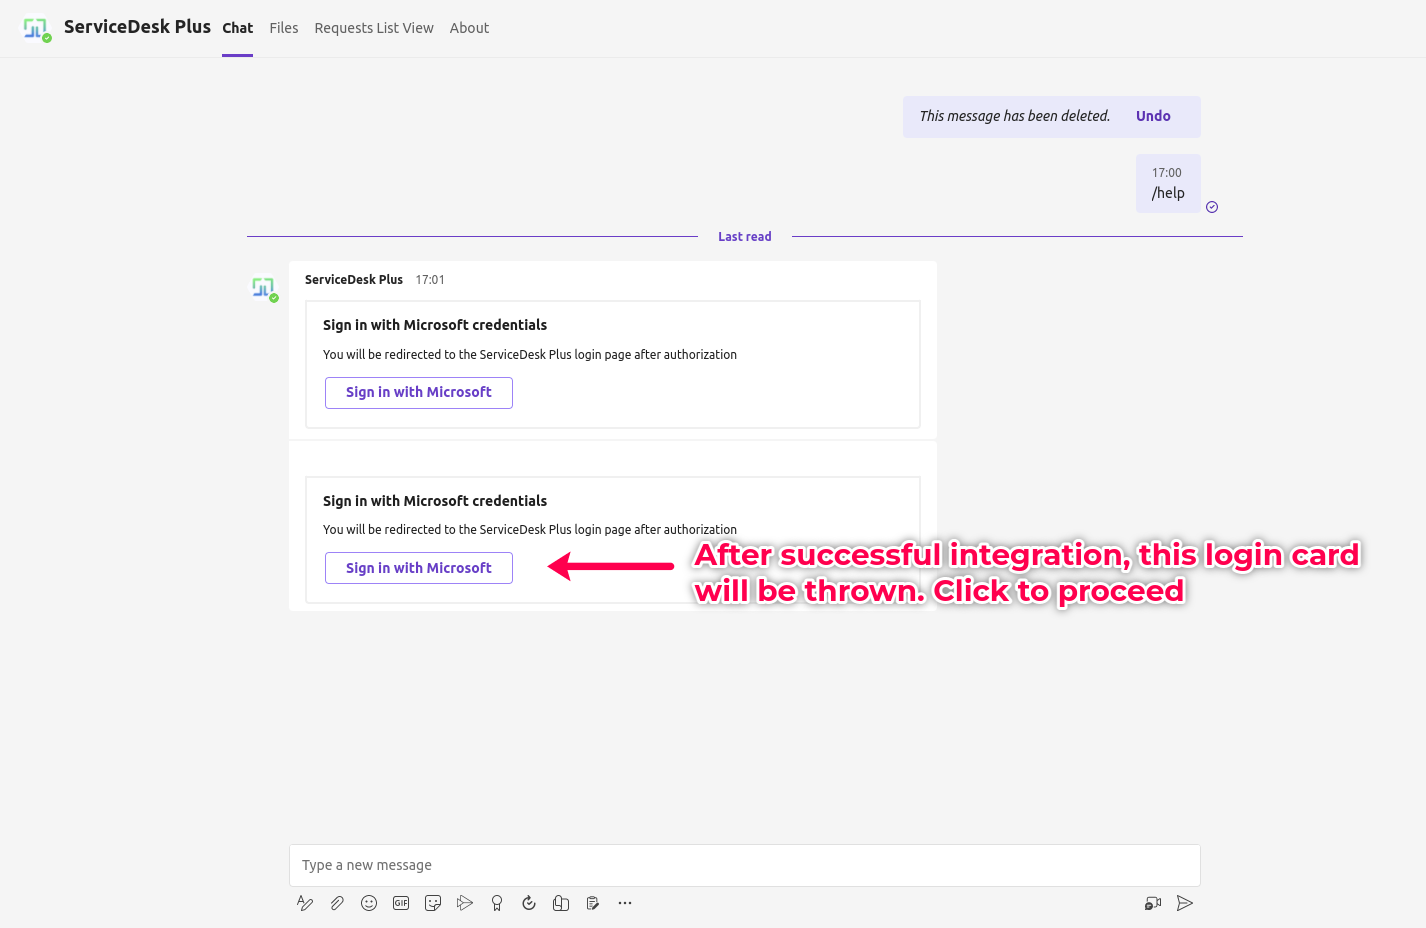Open the About tab
1426x928 pixels.
[469, 28]
